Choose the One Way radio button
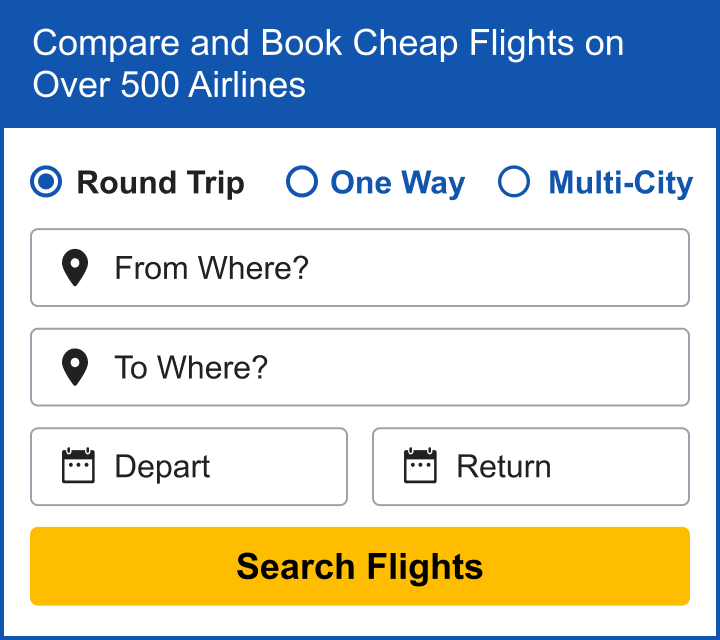720x640 pixels. 302,182
